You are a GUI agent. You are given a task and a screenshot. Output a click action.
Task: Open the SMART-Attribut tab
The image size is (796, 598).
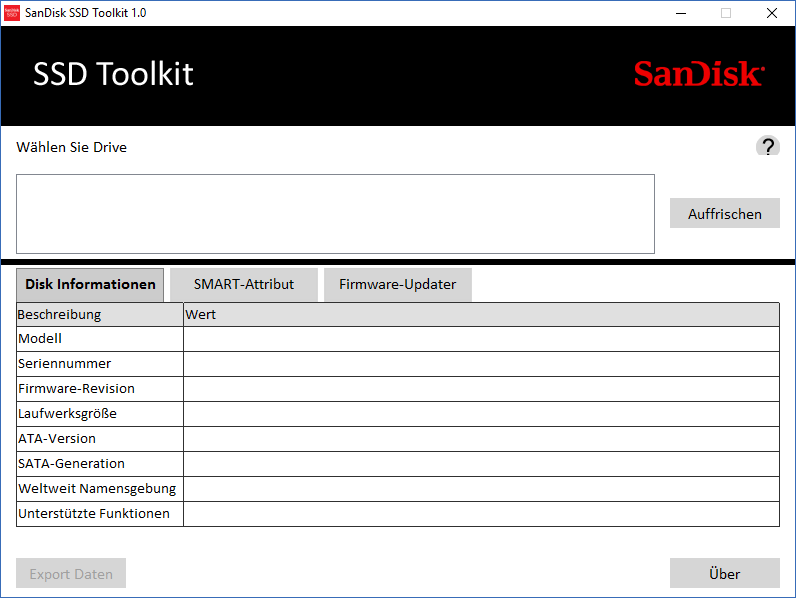(244, 284)
